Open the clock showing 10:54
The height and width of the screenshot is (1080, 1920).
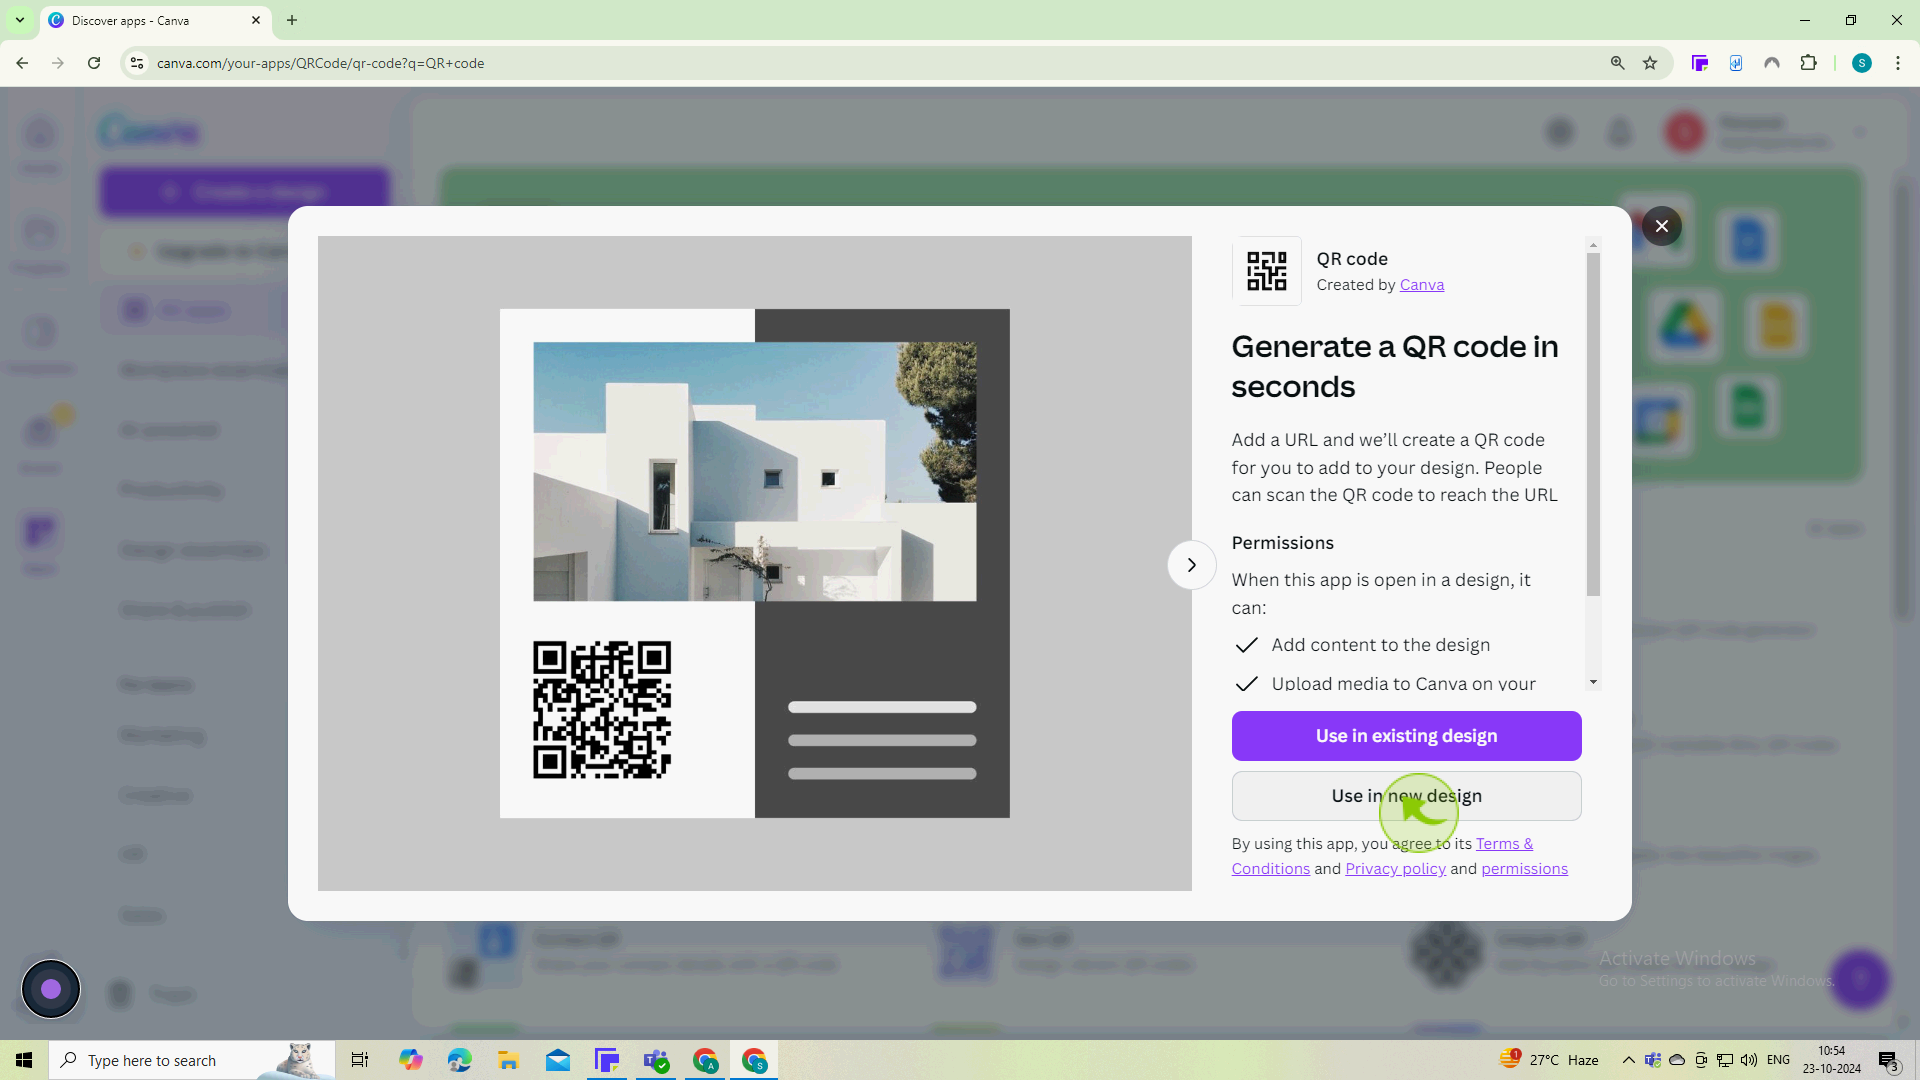[x=1831, y=1060]
